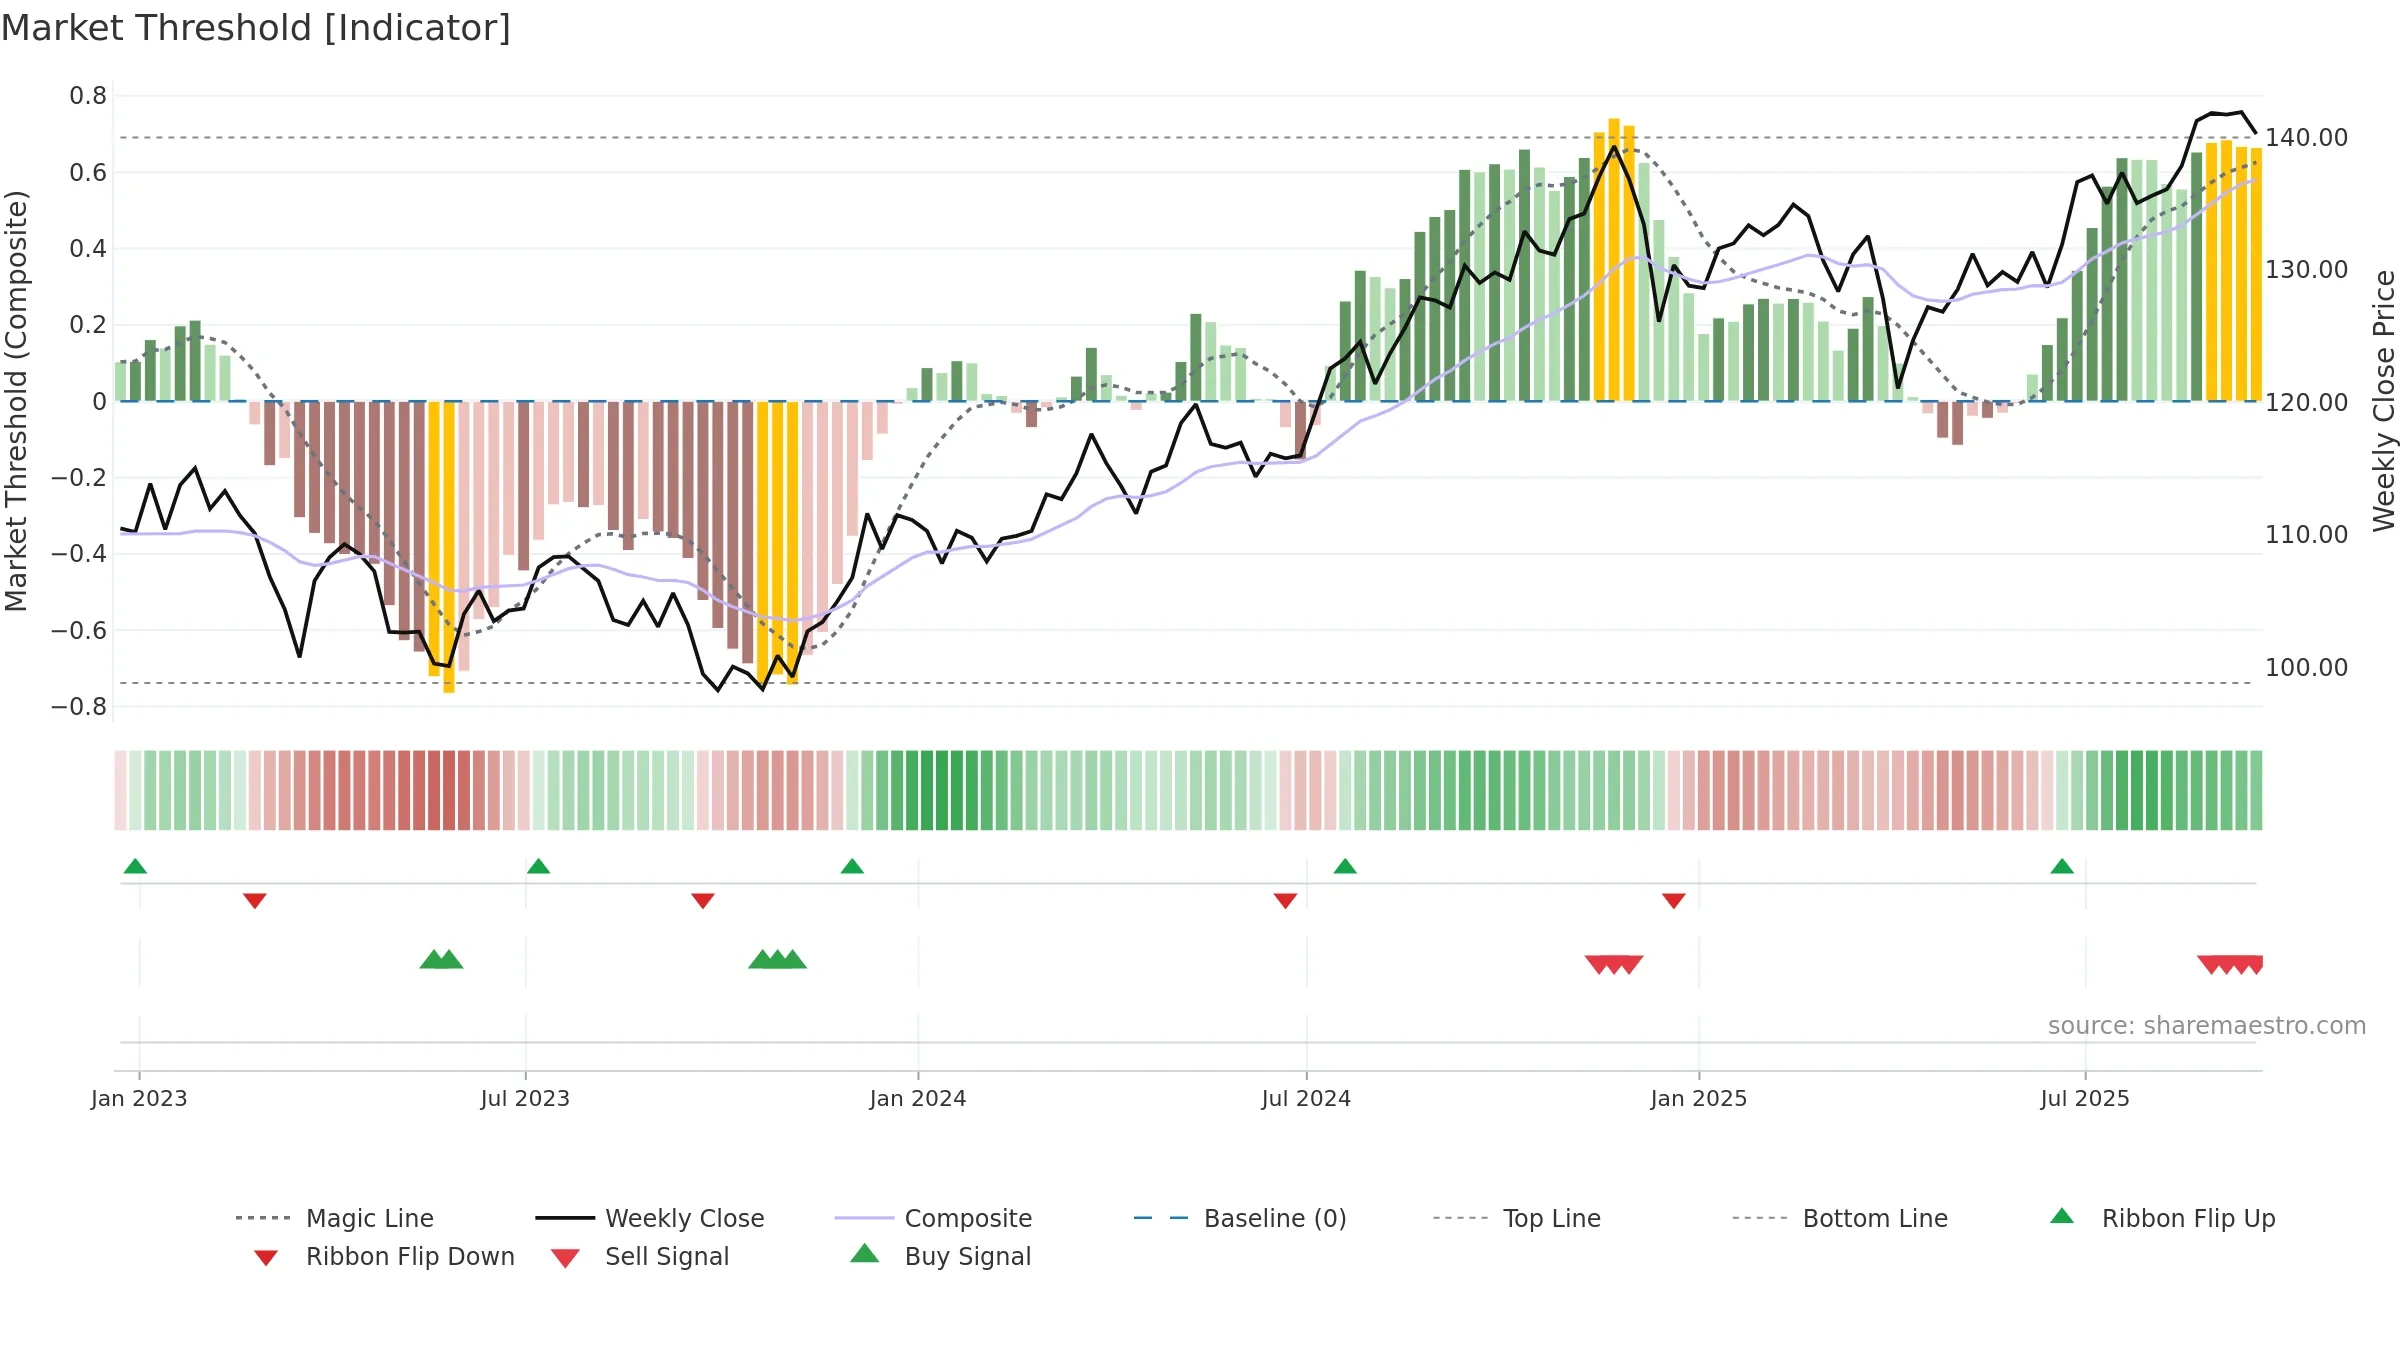Click the Weekly Close Price axis title
The image size is (2400, 1350).
pyautogui.click(x=2384, y=401)
